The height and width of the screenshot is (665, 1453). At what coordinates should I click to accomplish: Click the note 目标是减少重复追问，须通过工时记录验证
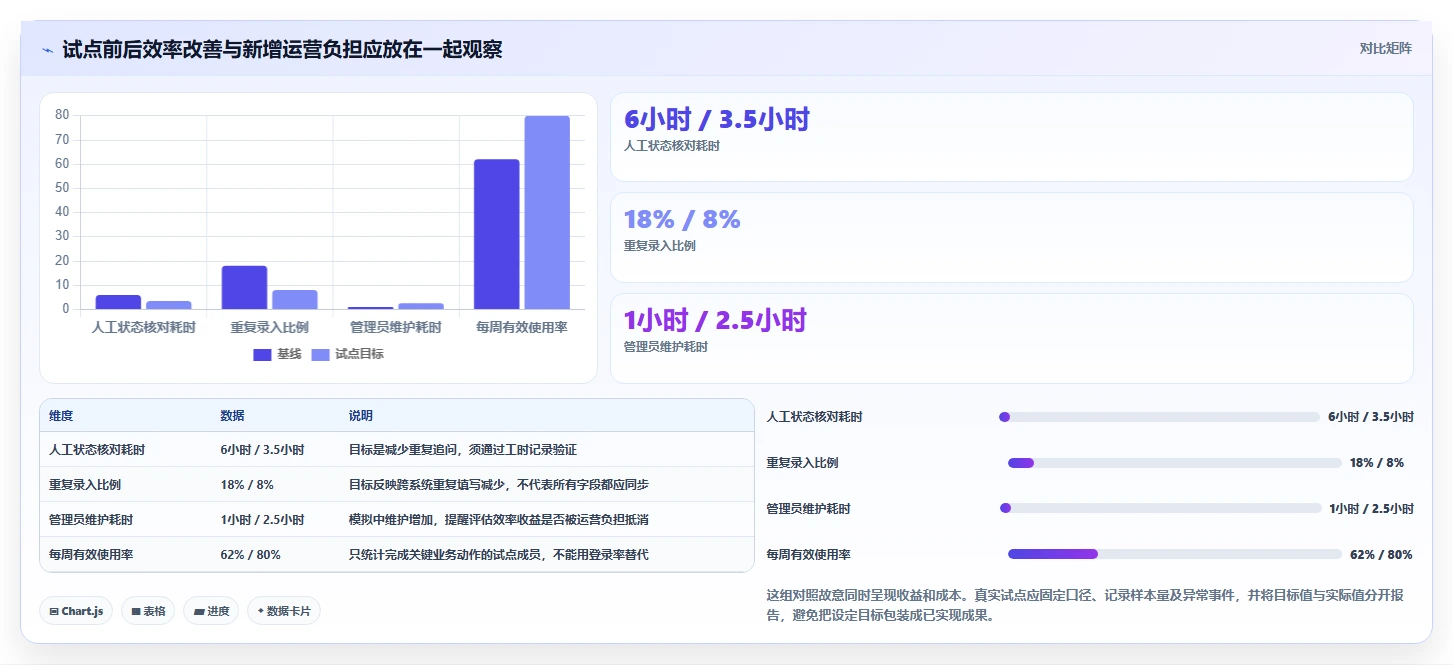463,450
